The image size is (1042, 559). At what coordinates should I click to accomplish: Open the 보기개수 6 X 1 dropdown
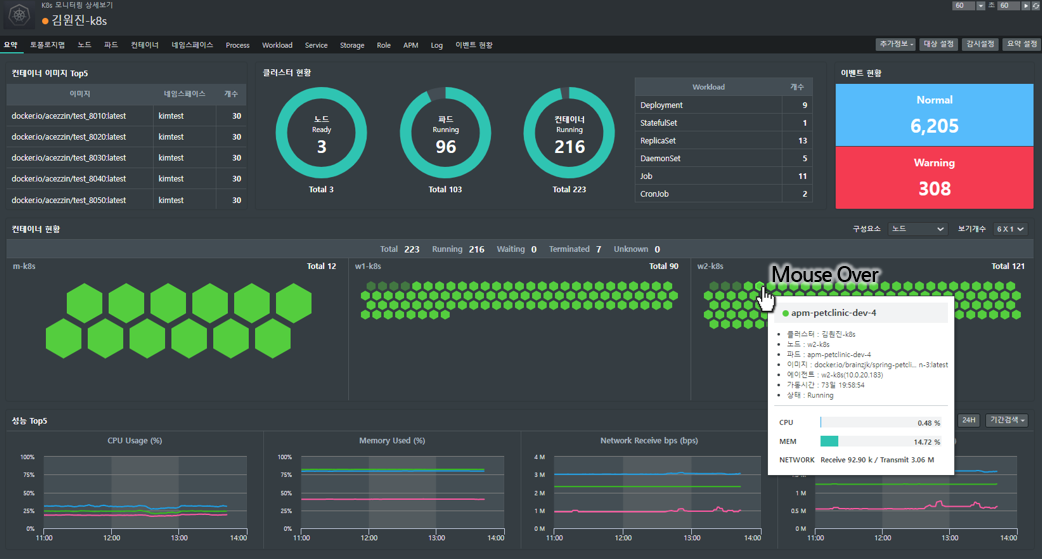pos(1010,229)
